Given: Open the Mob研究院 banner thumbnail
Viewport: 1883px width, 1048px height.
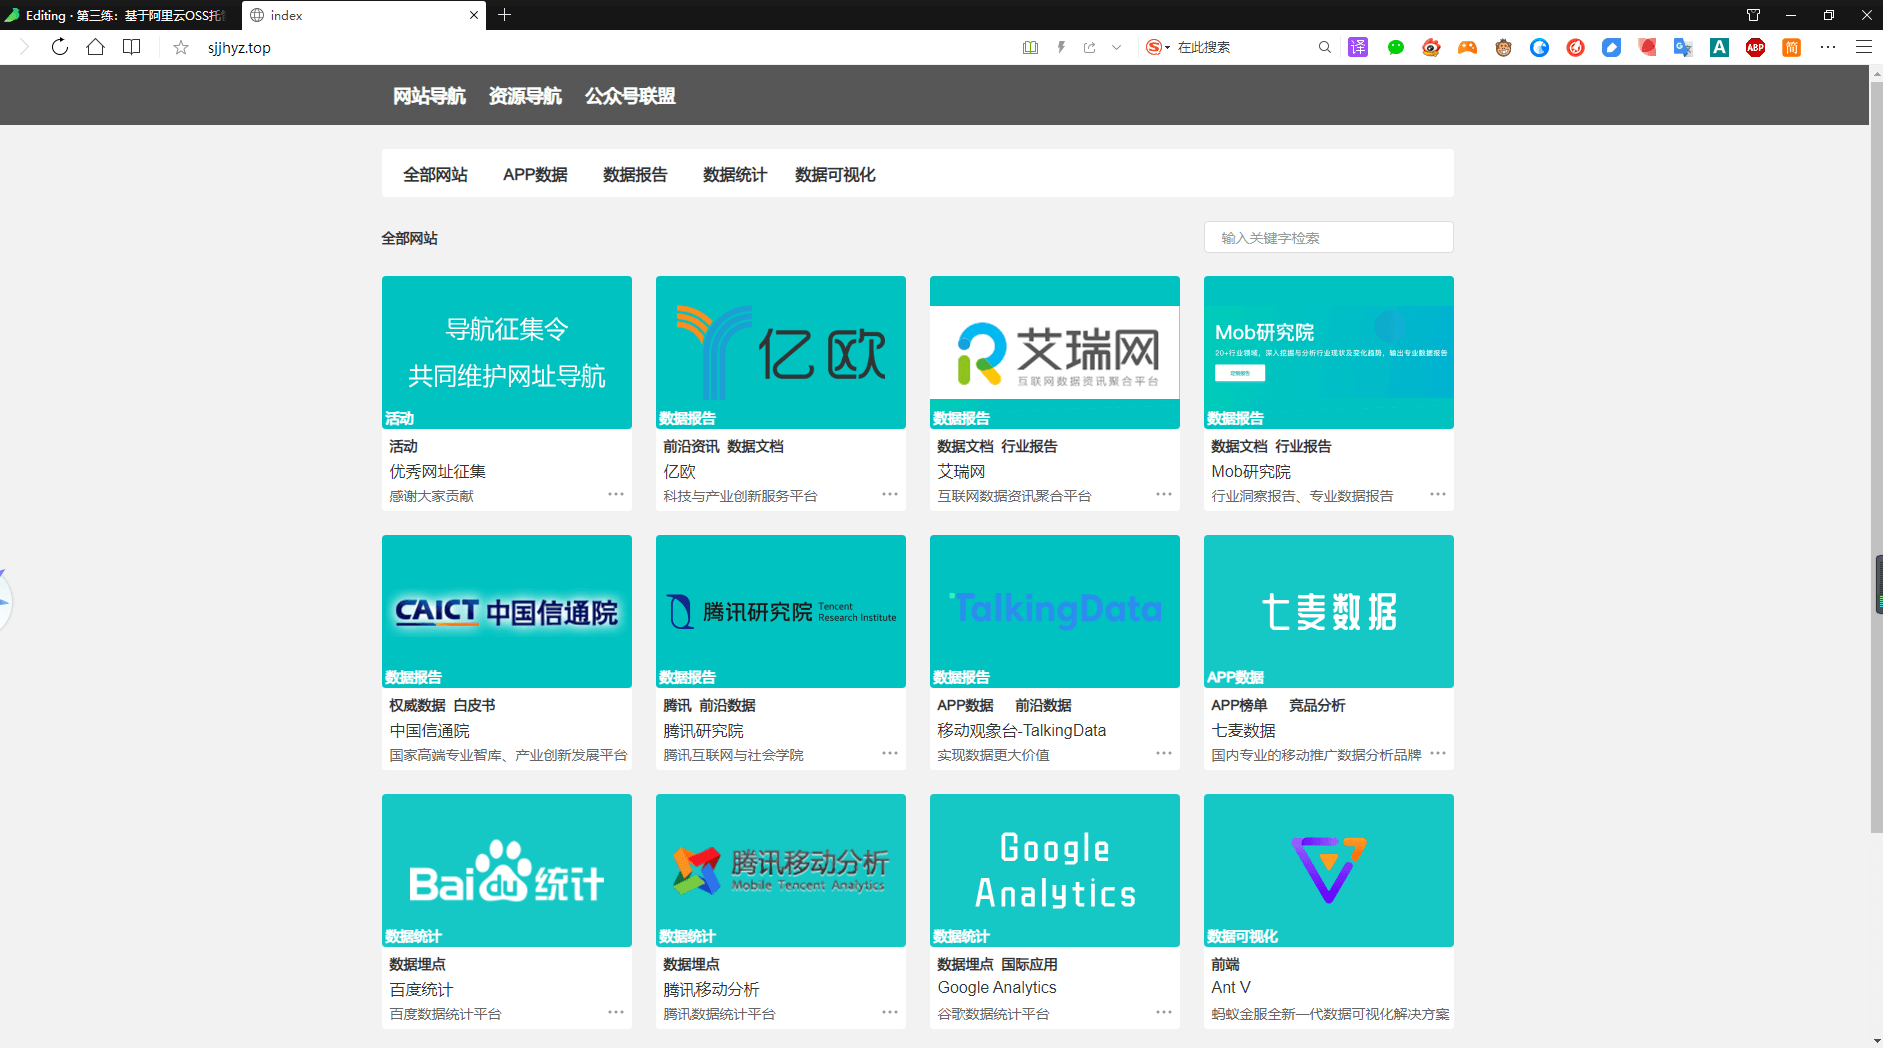Looking at the screenshot, I should (x=1329, y=352).
